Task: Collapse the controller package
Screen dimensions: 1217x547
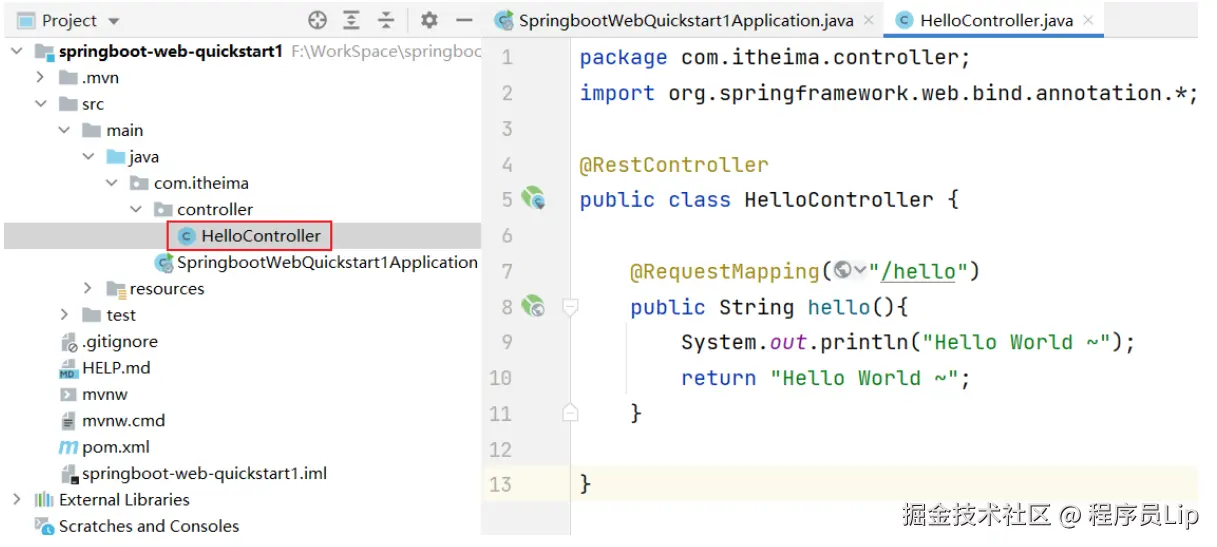Action: pos(136,209)
